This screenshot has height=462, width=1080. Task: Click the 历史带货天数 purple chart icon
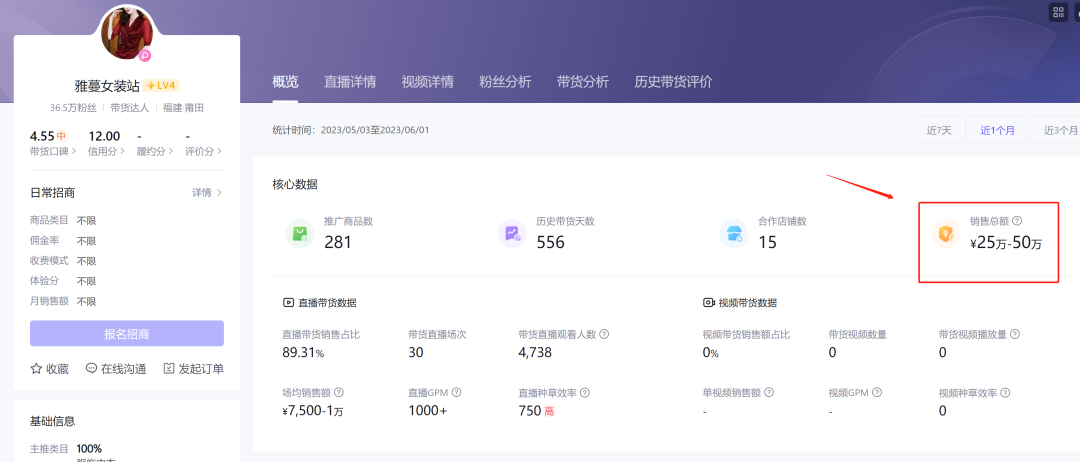(x=512, y=233)
